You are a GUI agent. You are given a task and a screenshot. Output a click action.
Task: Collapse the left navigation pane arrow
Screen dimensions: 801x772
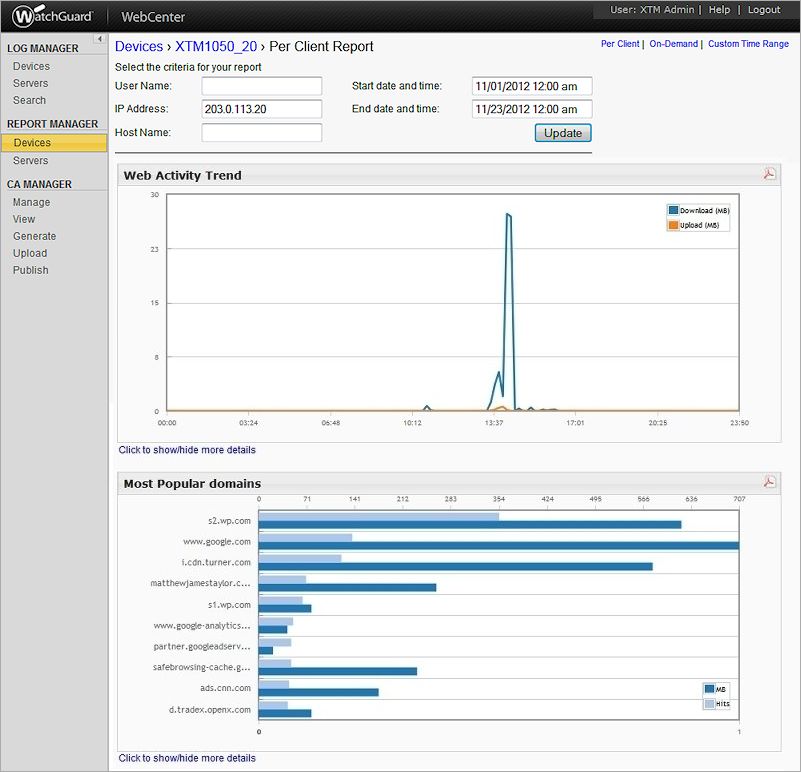pos(100,40)
